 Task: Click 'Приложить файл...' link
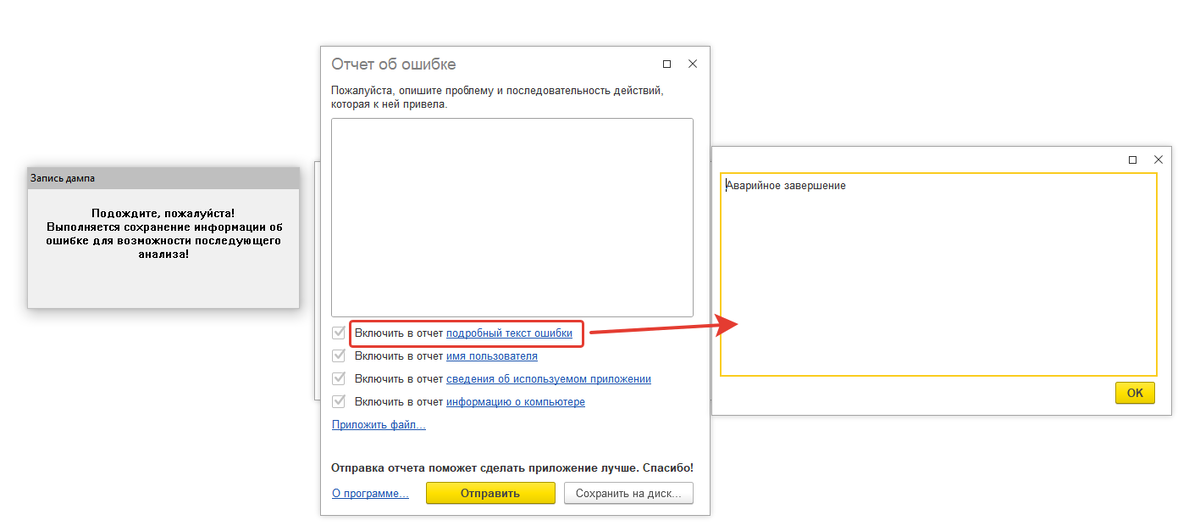(378, 425)
